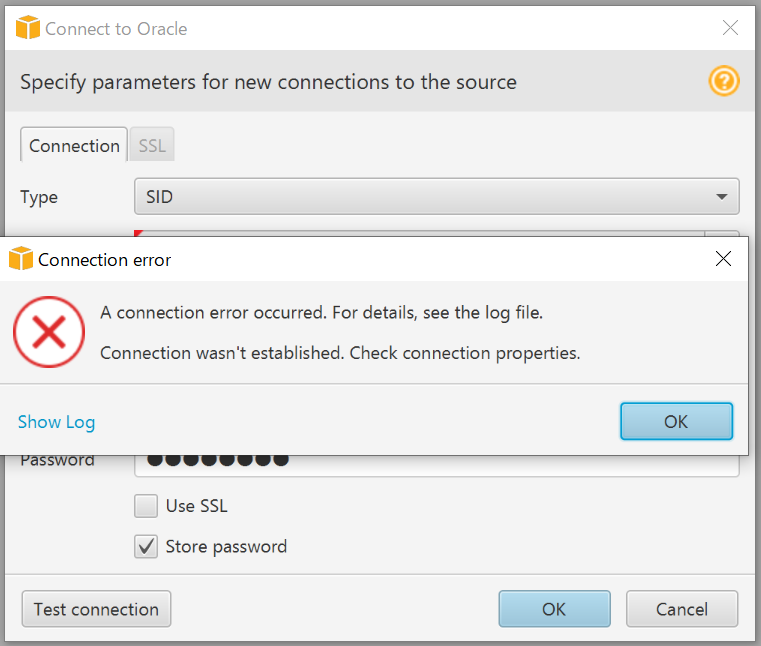The width and height of the screenshot is (761, 646).
Task: Confirm the connection settings with bottom OK
Action: click(x=554, y=609)
